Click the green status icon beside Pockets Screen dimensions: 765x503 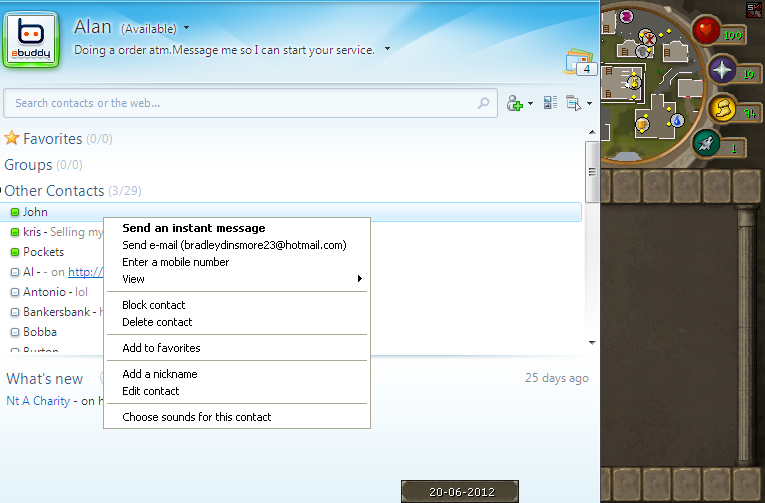coord(15,252)
